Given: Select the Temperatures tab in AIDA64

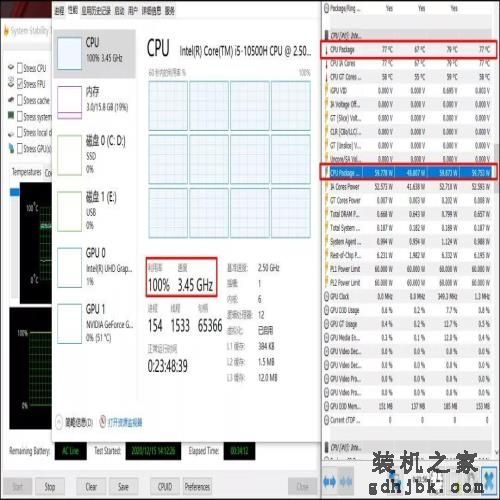Looking at the screenshot, I should point(26,172).
